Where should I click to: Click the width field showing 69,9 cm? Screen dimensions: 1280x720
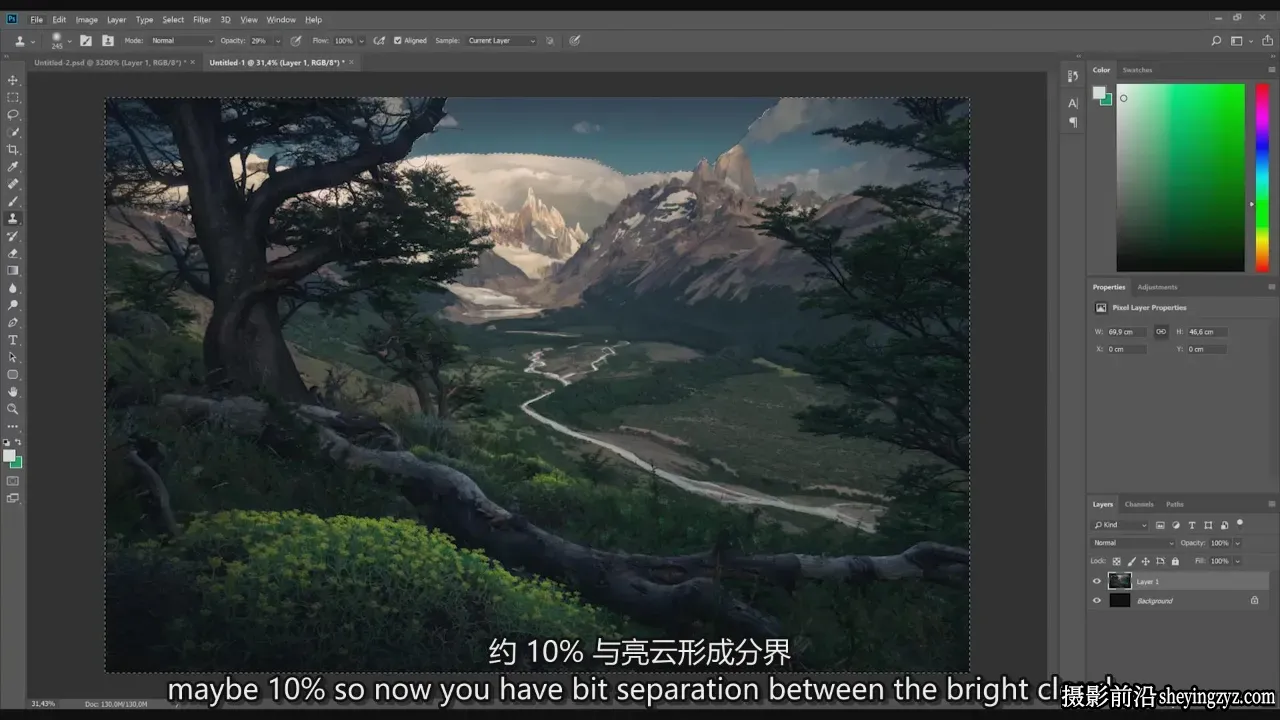tap(1126, 332)
